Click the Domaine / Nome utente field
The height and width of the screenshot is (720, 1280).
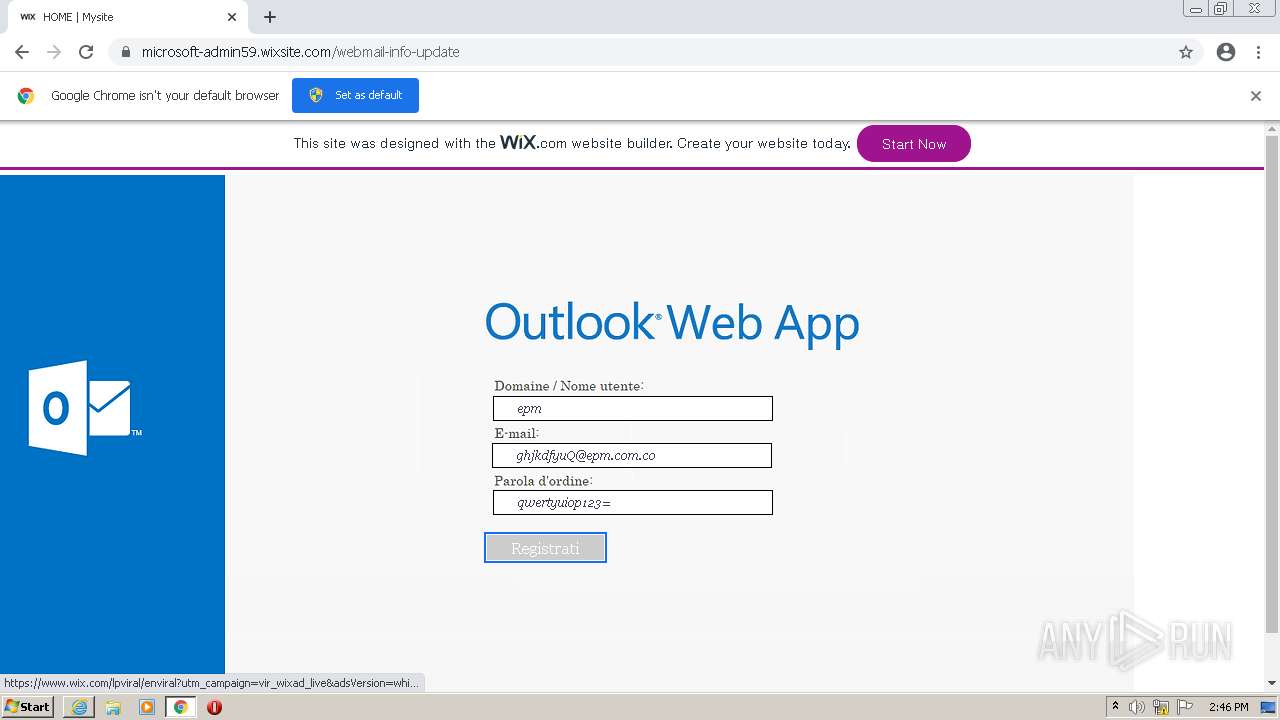tap(633, 408)
